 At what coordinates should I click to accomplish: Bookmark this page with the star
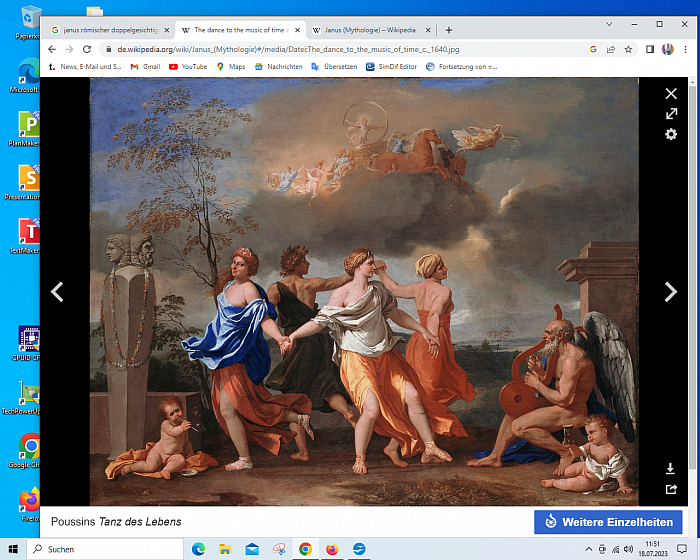(x=628, y=49)
